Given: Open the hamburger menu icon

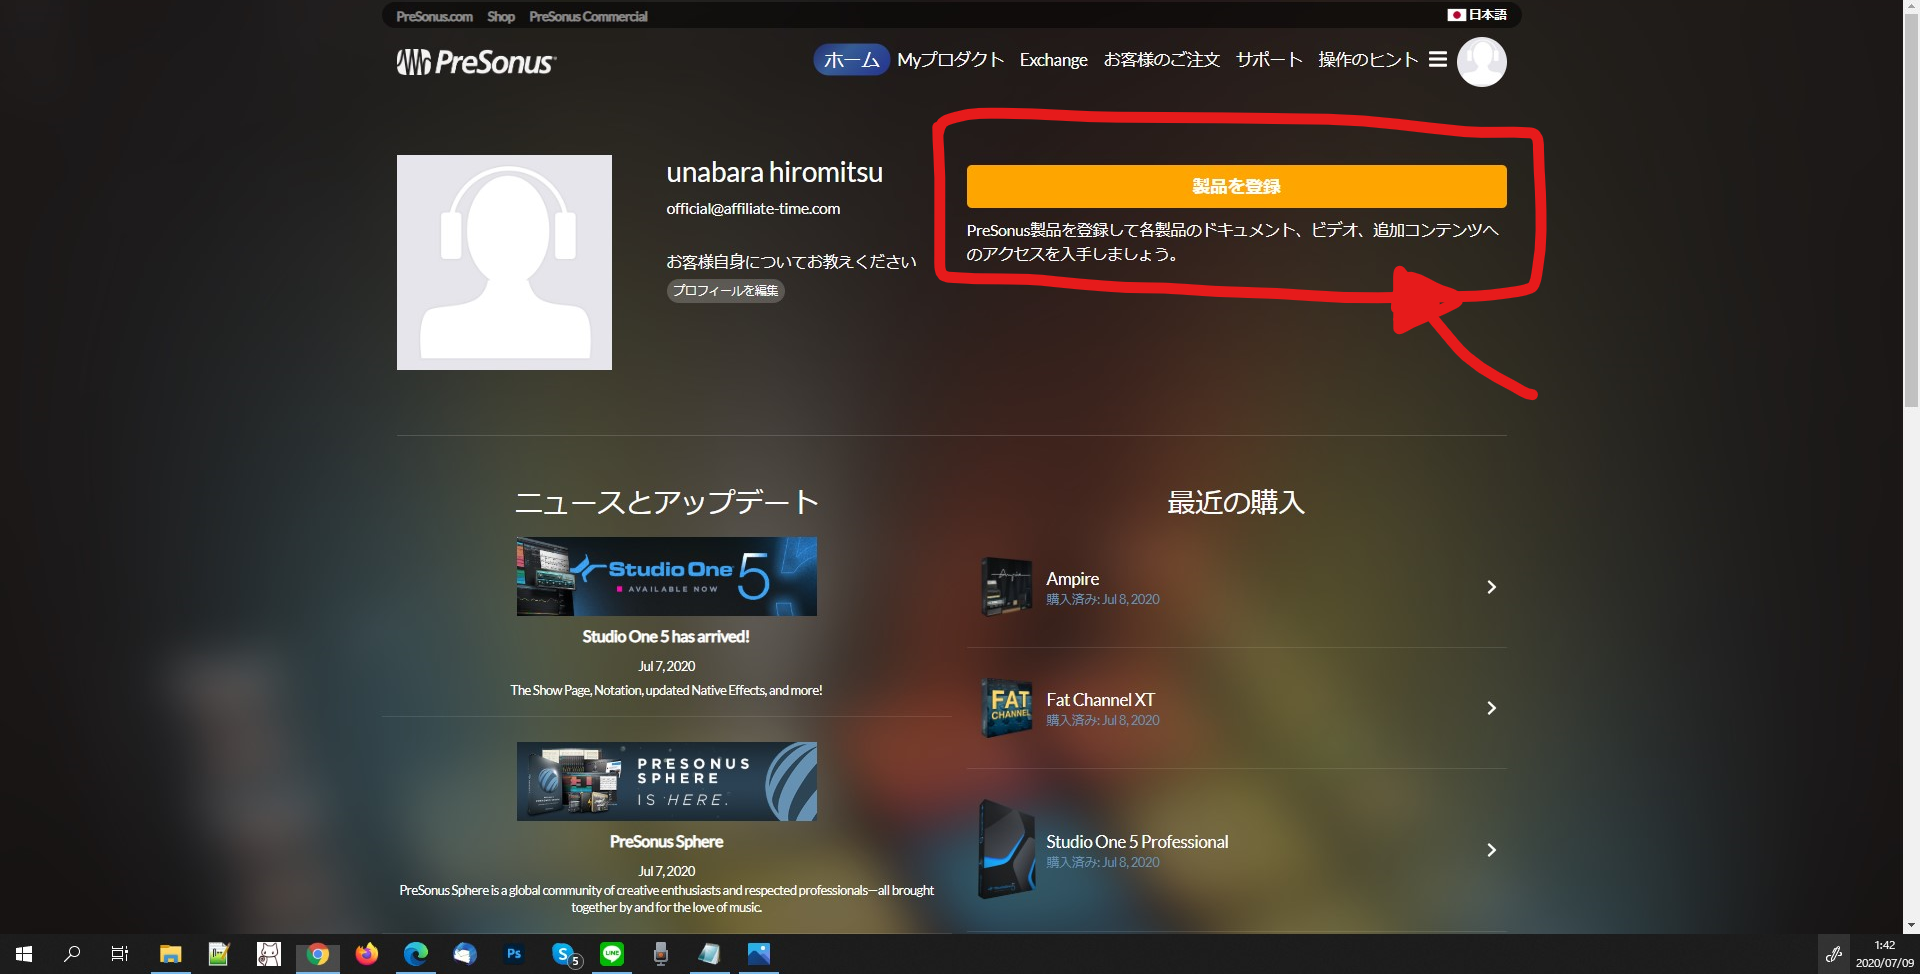Looking at the screenshot, I should (x=1438, y=59).
